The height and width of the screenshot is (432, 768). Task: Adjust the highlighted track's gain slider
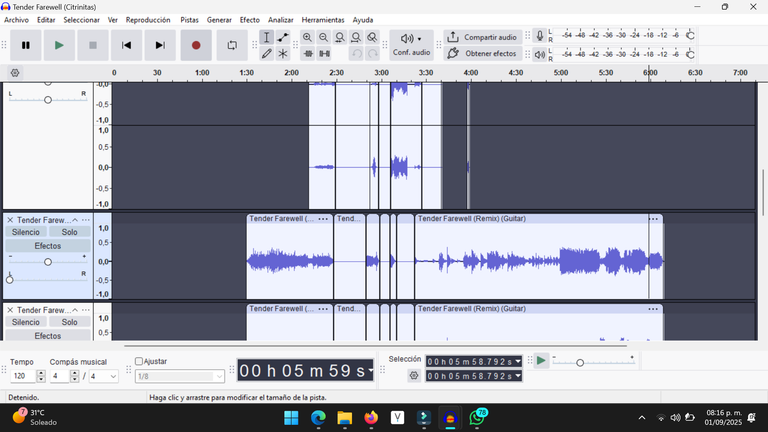(x=48, y=262)
